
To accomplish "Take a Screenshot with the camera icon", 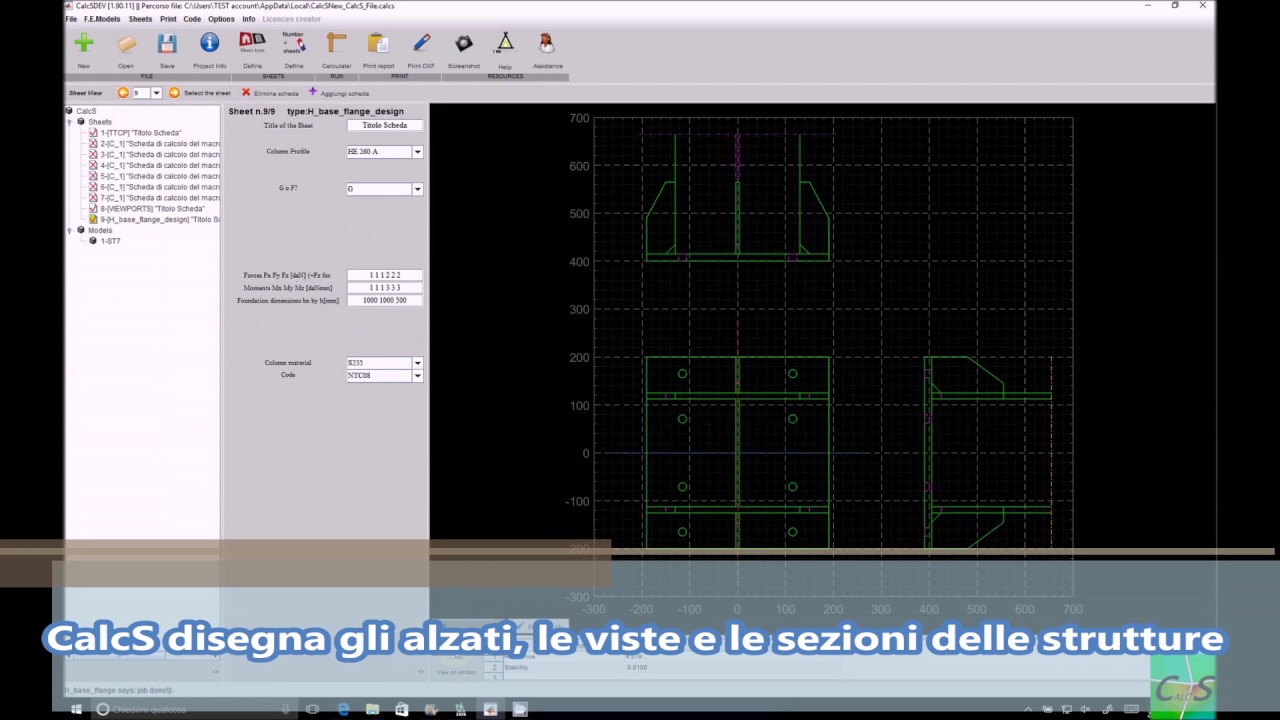I will tap(463, 43).
